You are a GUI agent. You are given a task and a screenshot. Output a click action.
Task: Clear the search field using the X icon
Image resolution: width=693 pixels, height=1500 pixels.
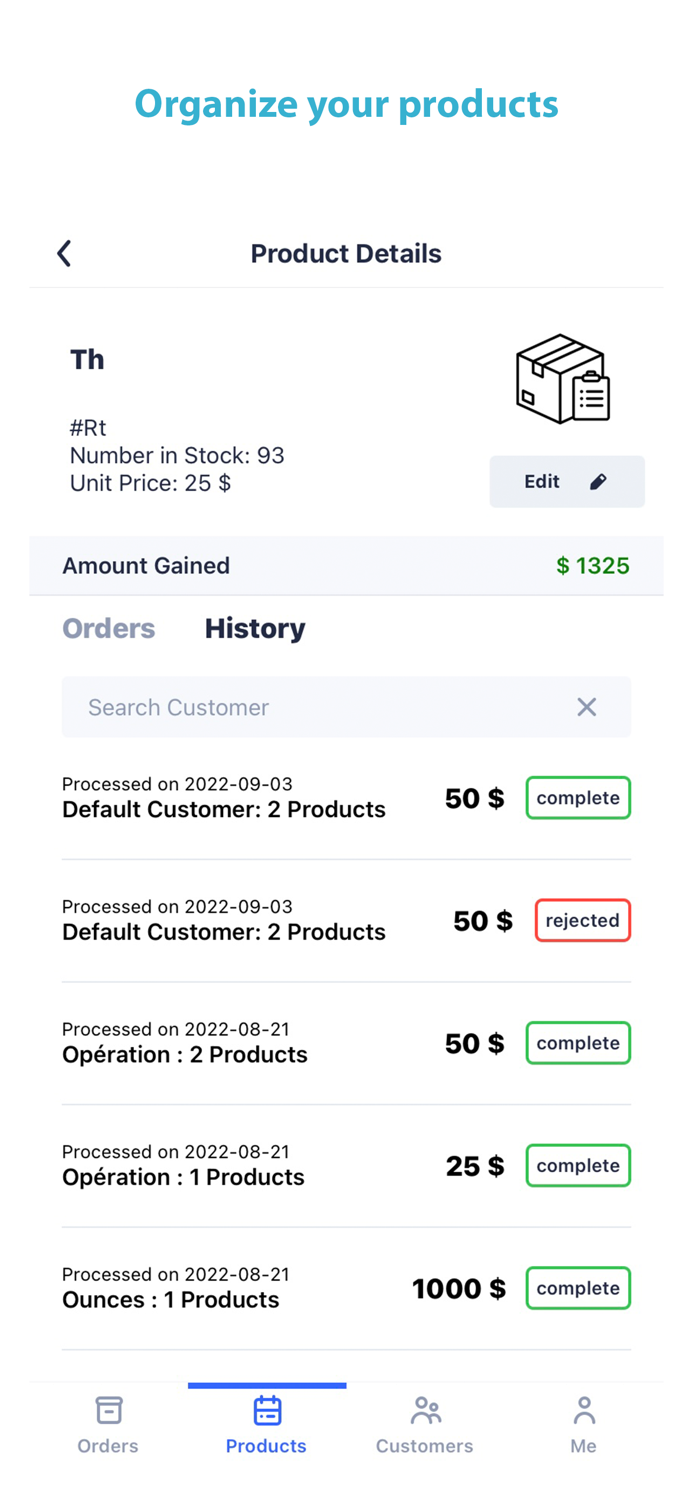tap(586, 707)
